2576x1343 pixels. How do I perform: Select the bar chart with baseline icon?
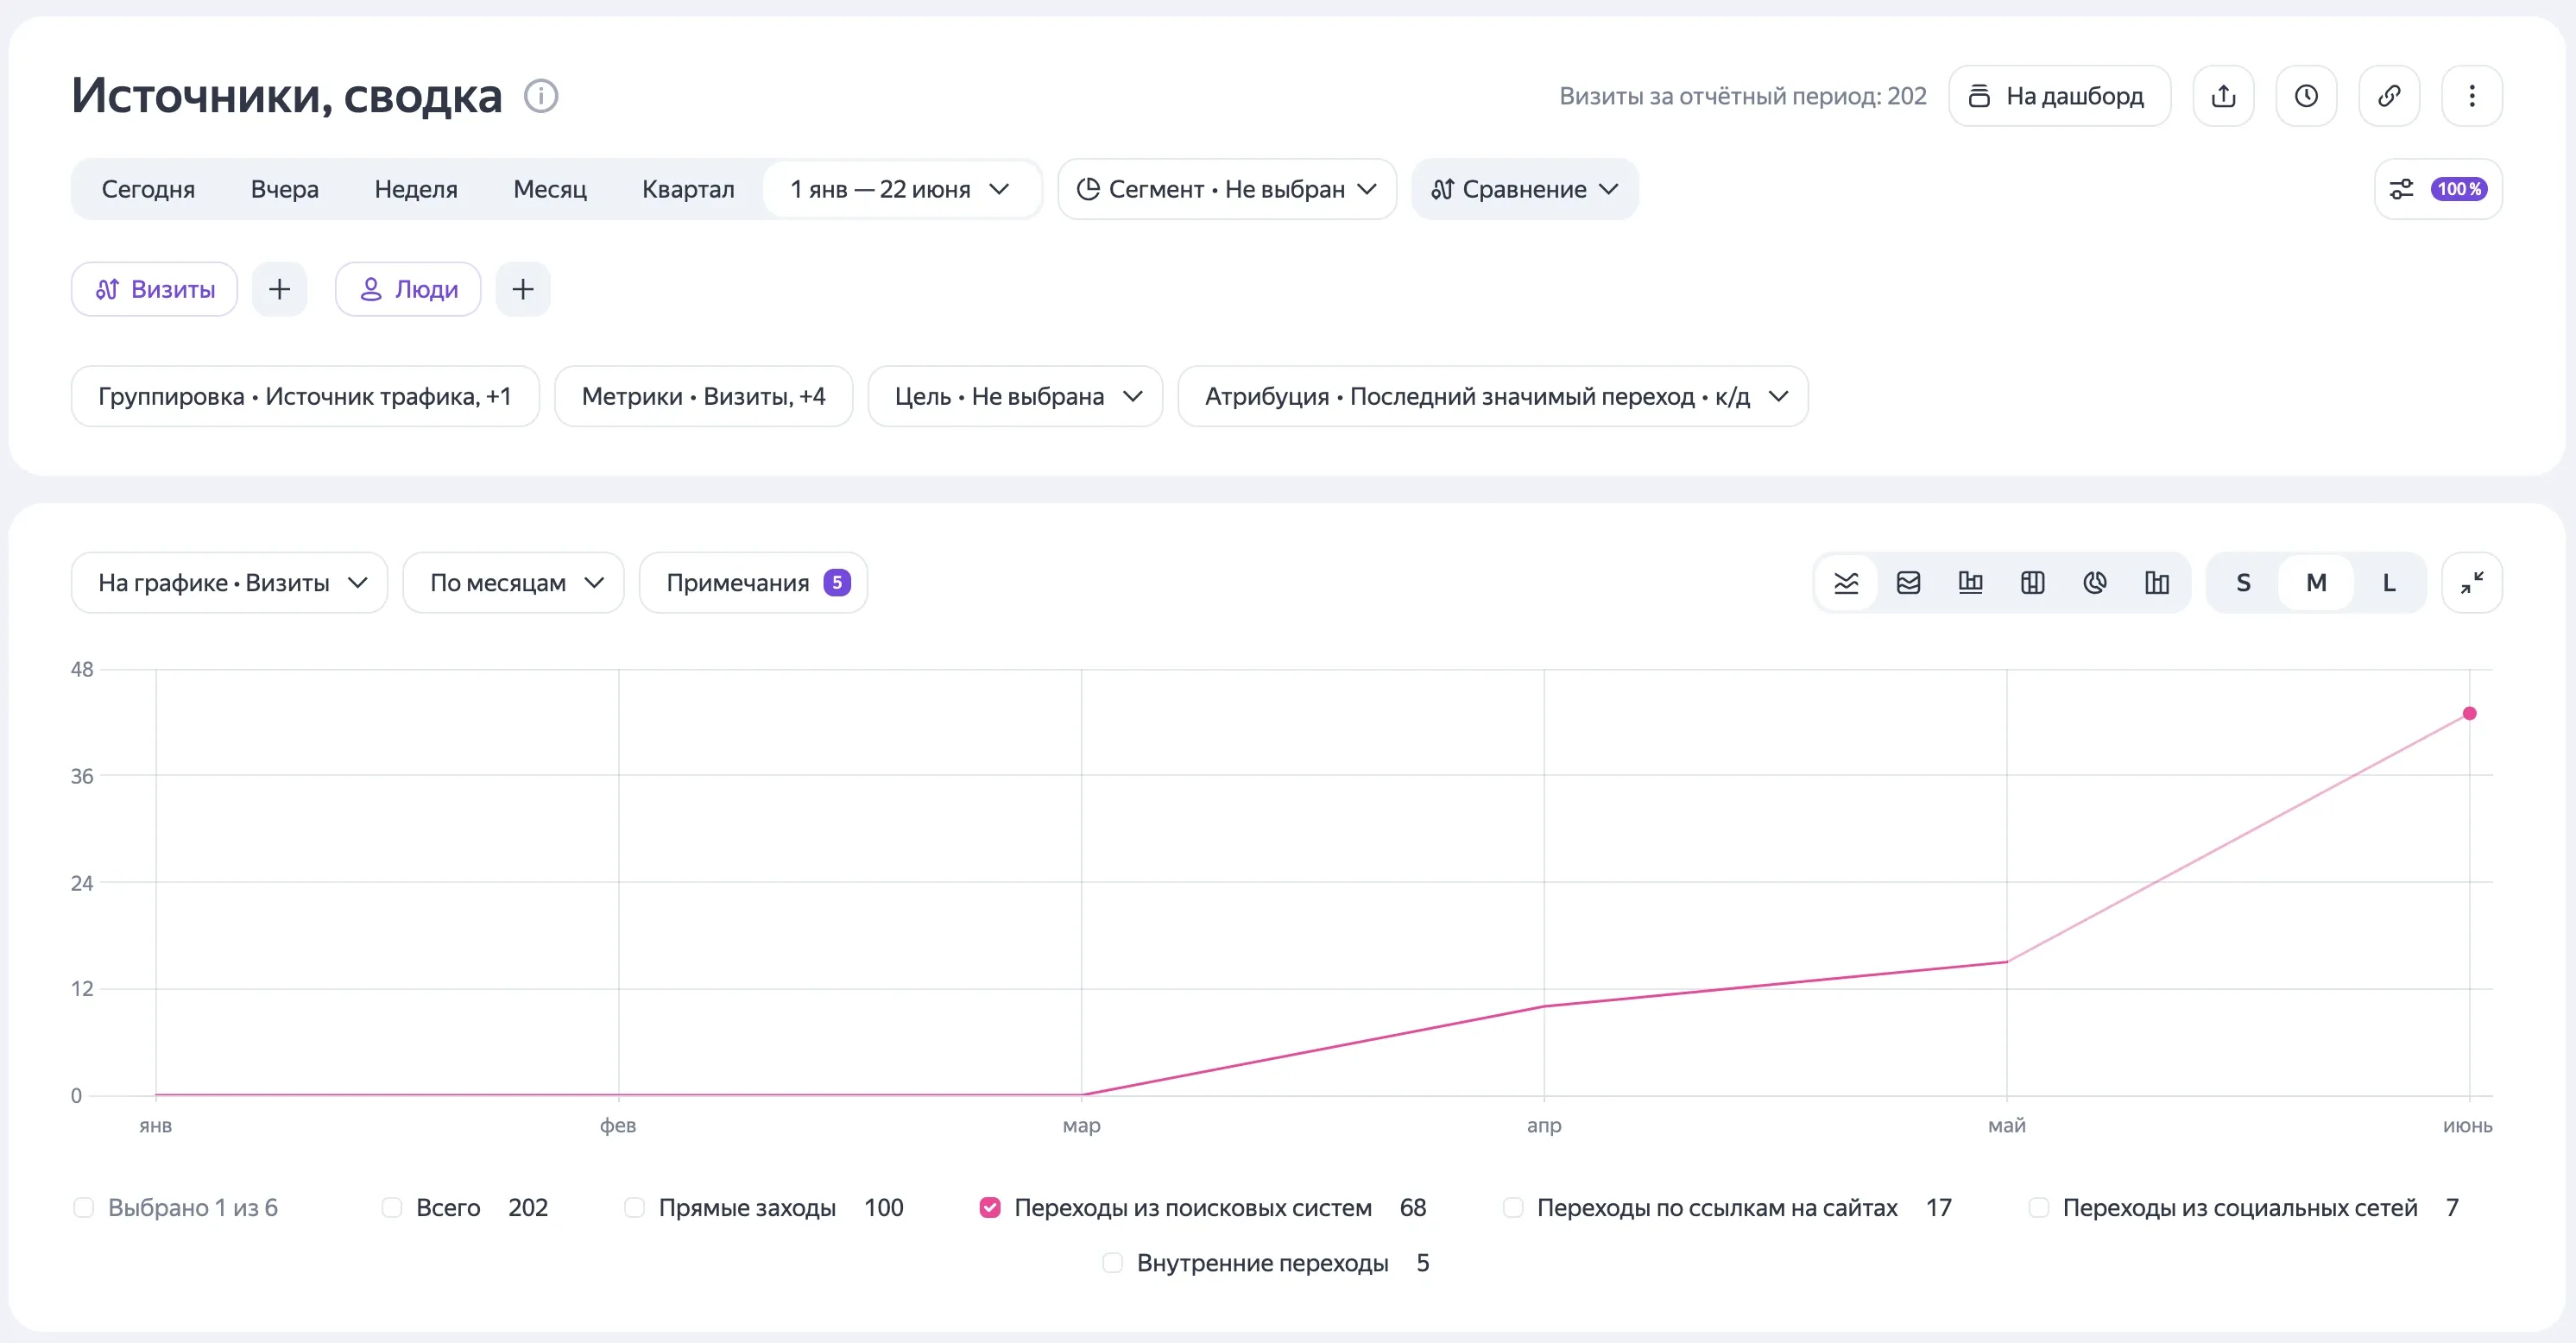click(x=1970, y=583)
